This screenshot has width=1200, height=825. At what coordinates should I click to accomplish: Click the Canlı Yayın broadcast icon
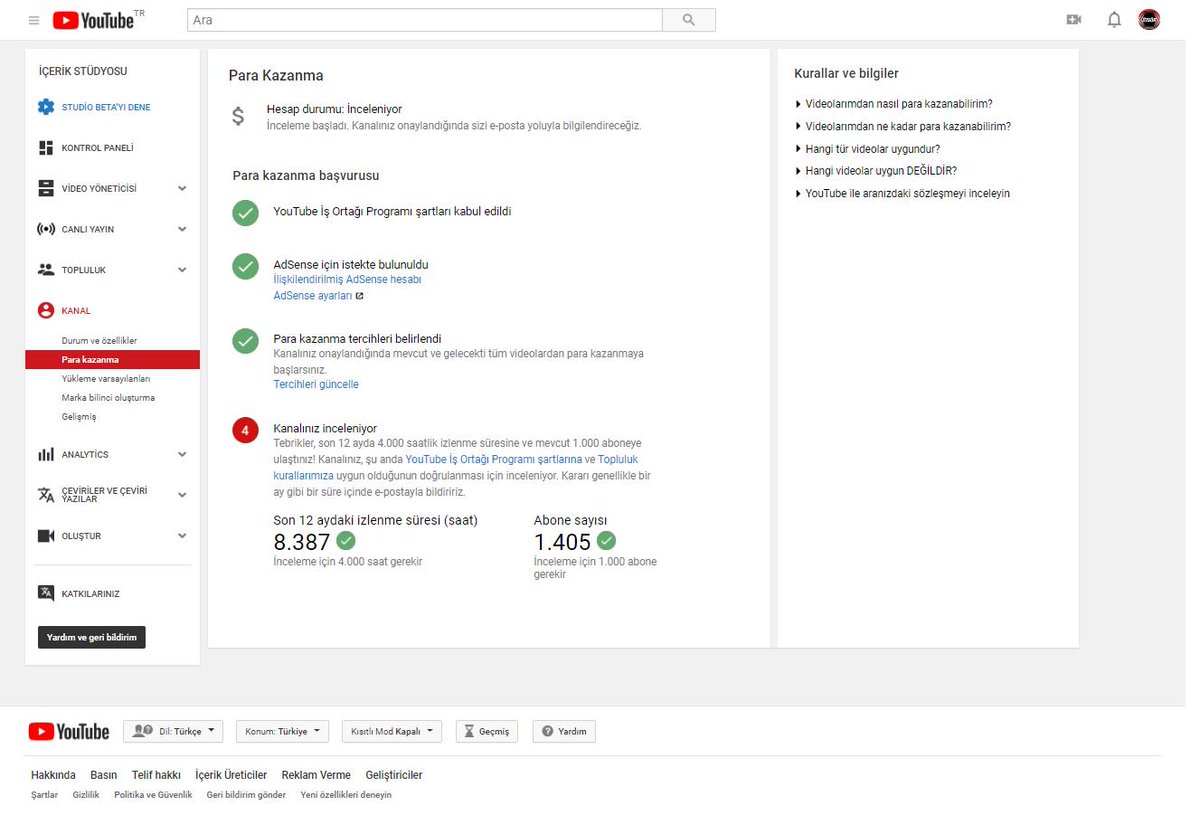46,229
